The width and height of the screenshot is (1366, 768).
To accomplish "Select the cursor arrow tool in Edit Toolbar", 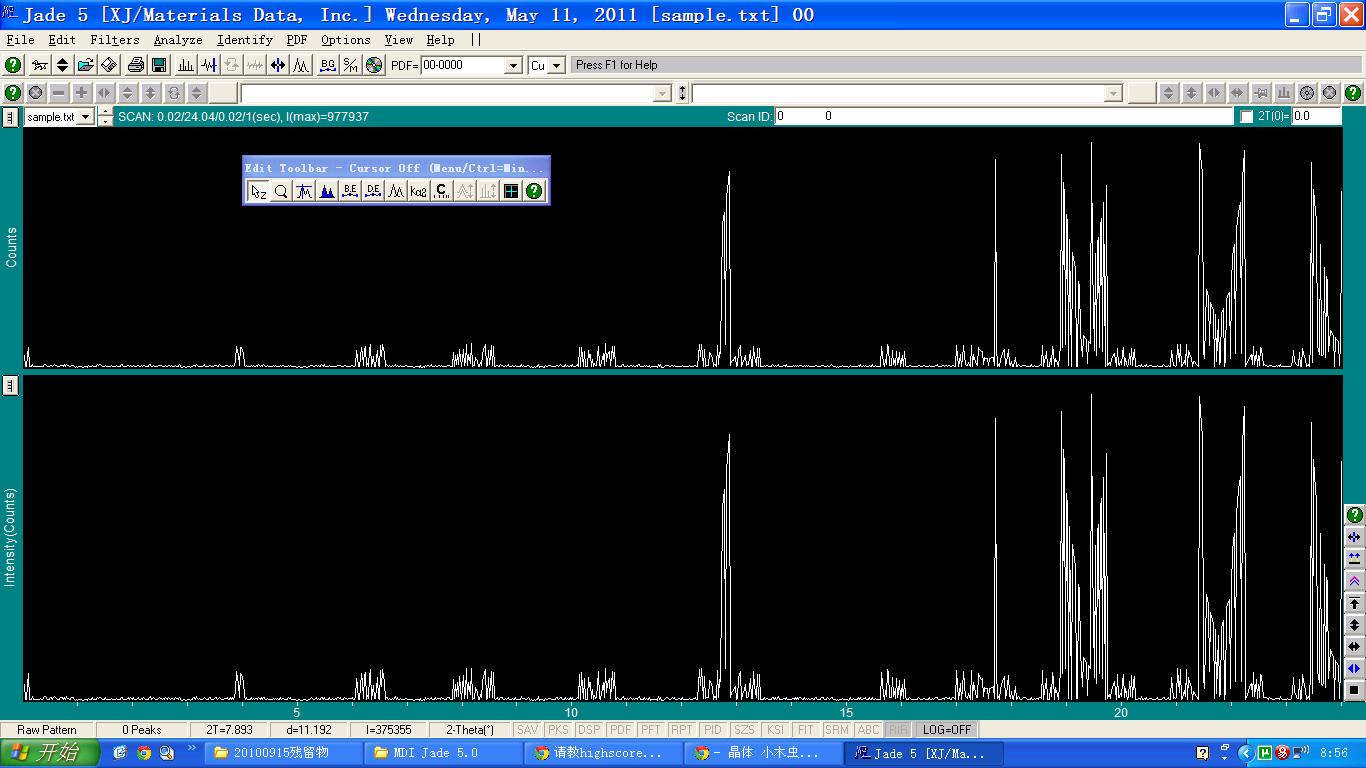I will pos(258,191).
